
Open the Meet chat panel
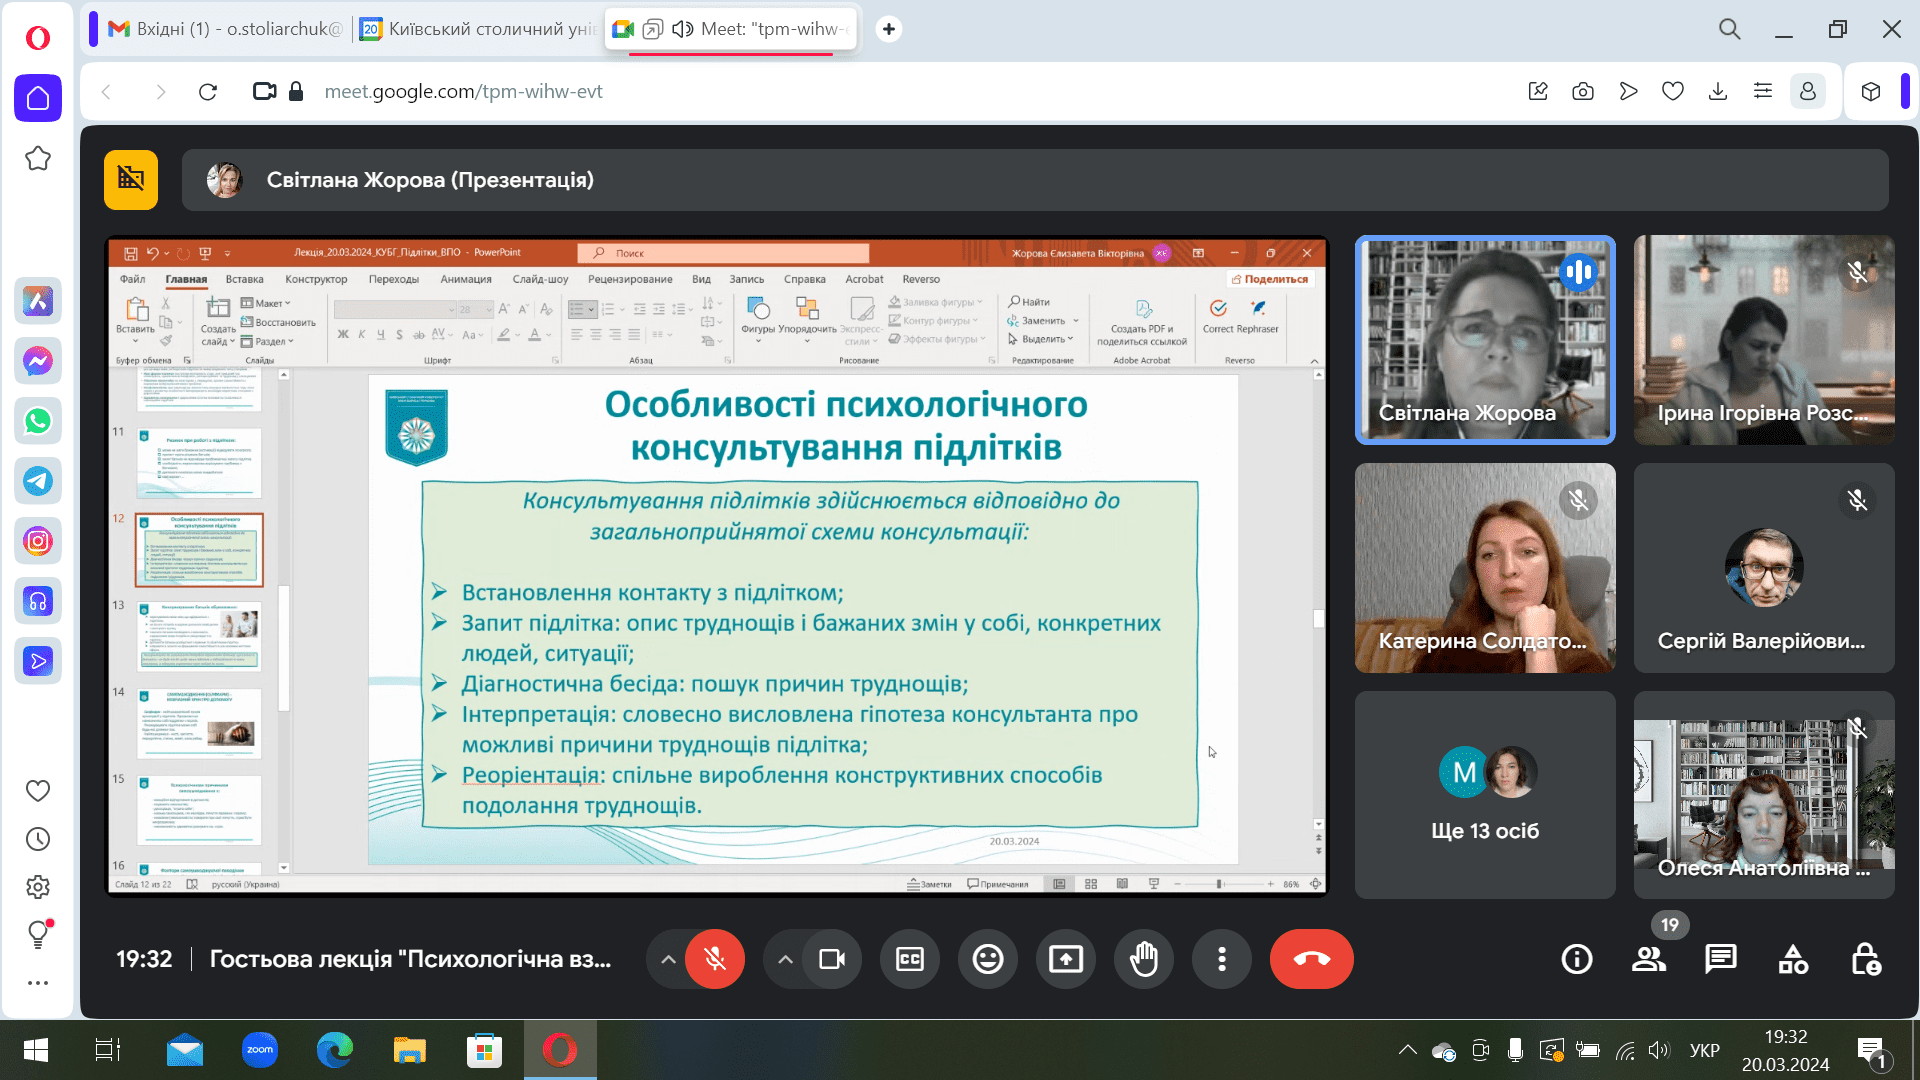click(1721, 958)
